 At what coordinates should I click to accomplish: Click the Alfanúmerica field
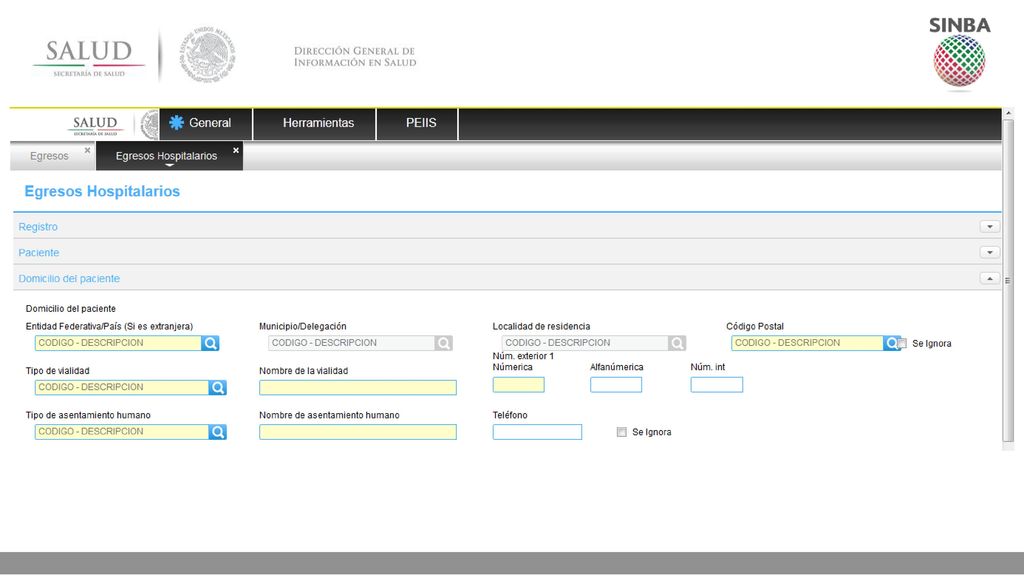coord(616,385)
